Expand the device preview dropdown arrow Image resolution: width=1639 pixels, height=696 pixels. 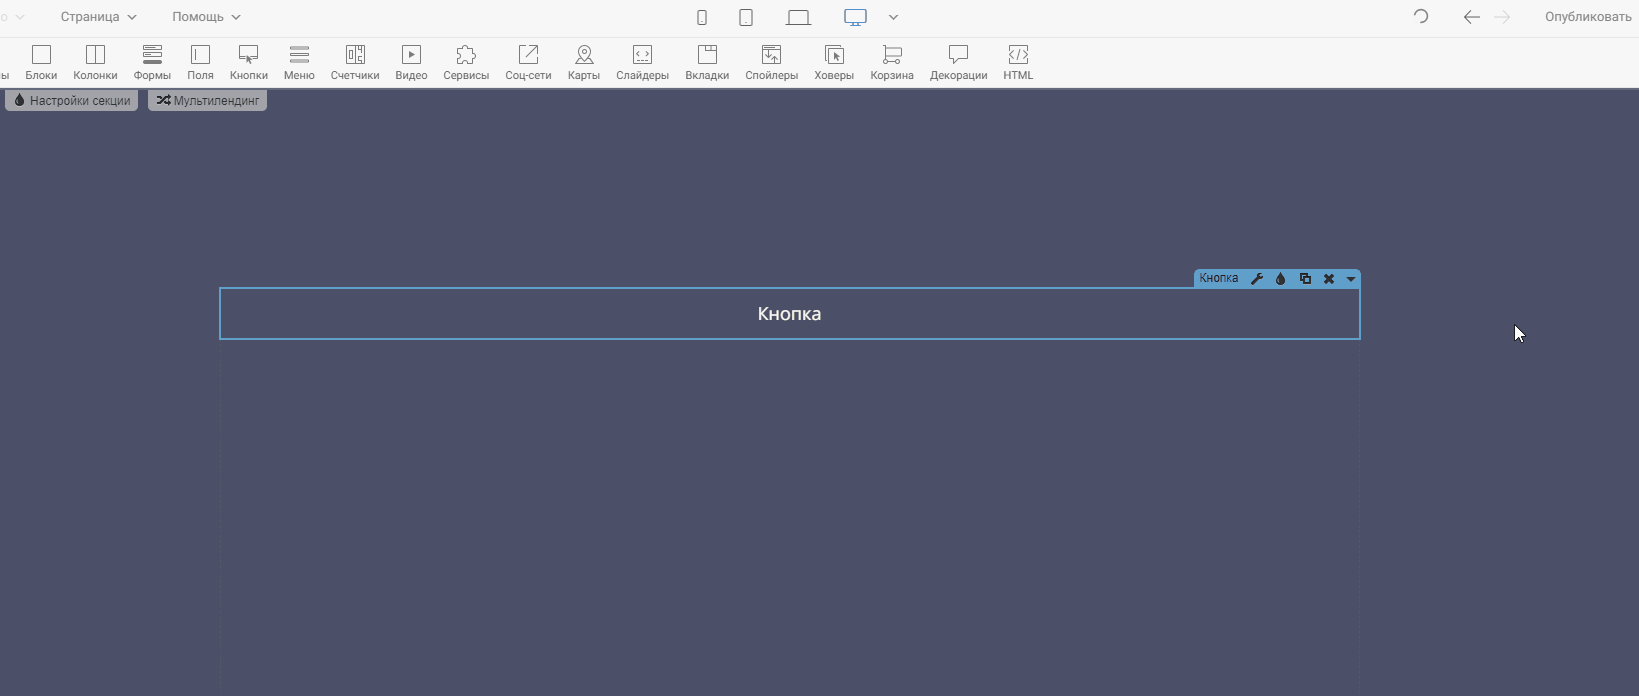[x=894, y=17]
